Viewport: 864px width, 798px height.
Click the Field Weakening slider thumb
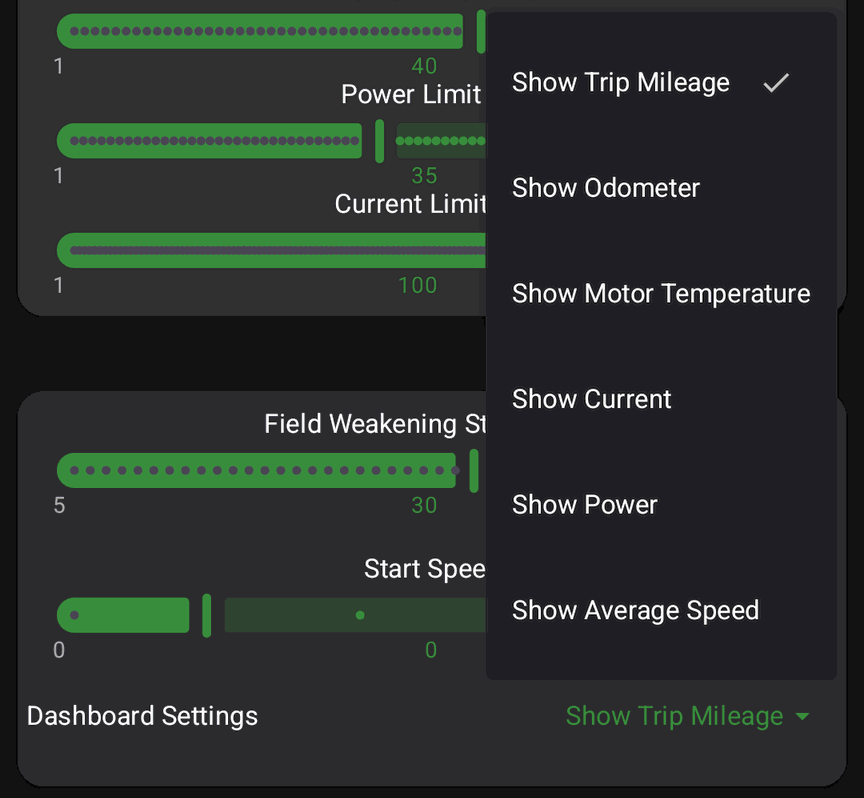(x=473, y=471)
